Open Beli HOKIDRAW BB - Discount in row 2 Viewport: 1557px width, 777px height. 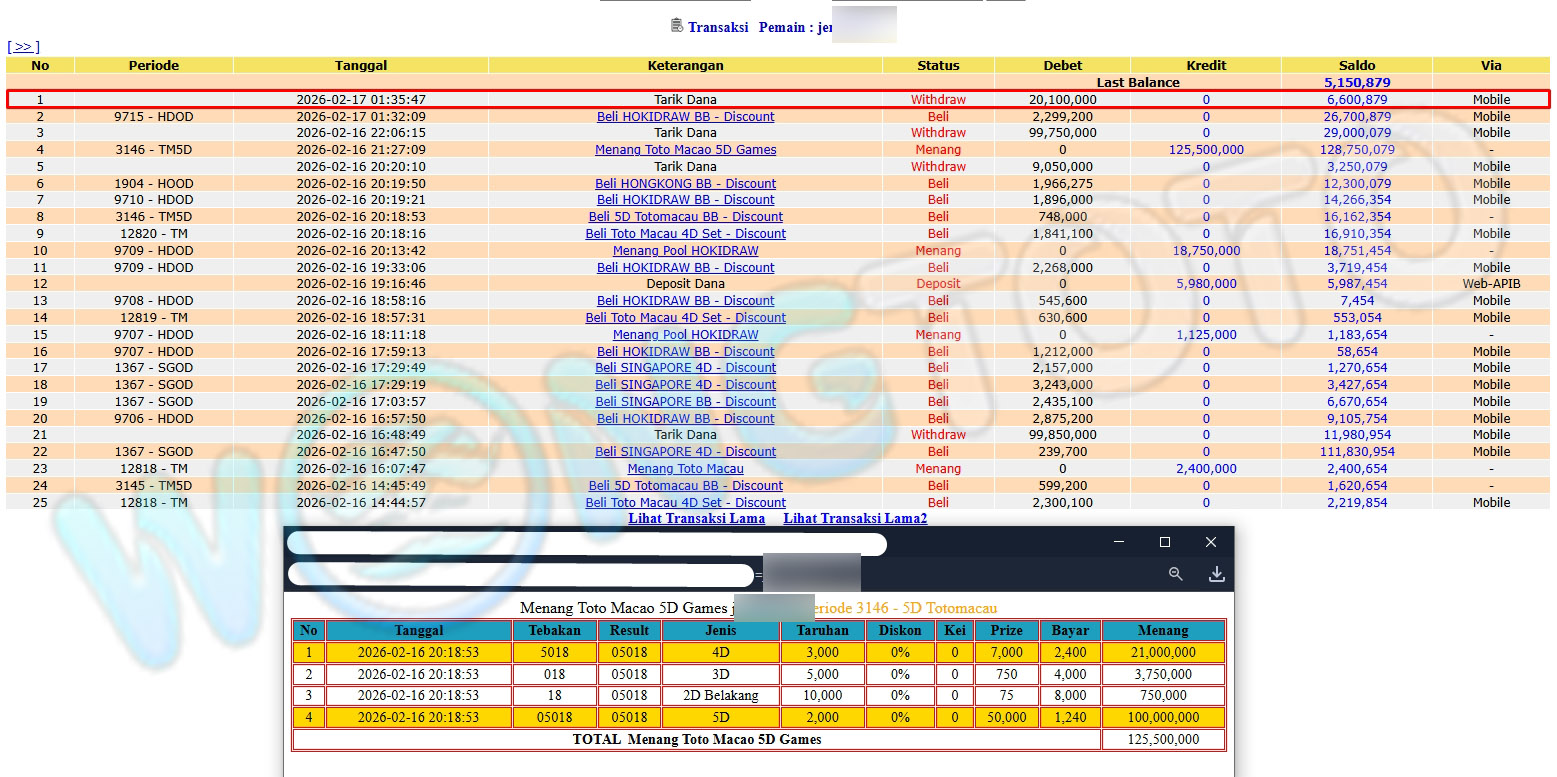pyautogui.click(x=685, y=117)
